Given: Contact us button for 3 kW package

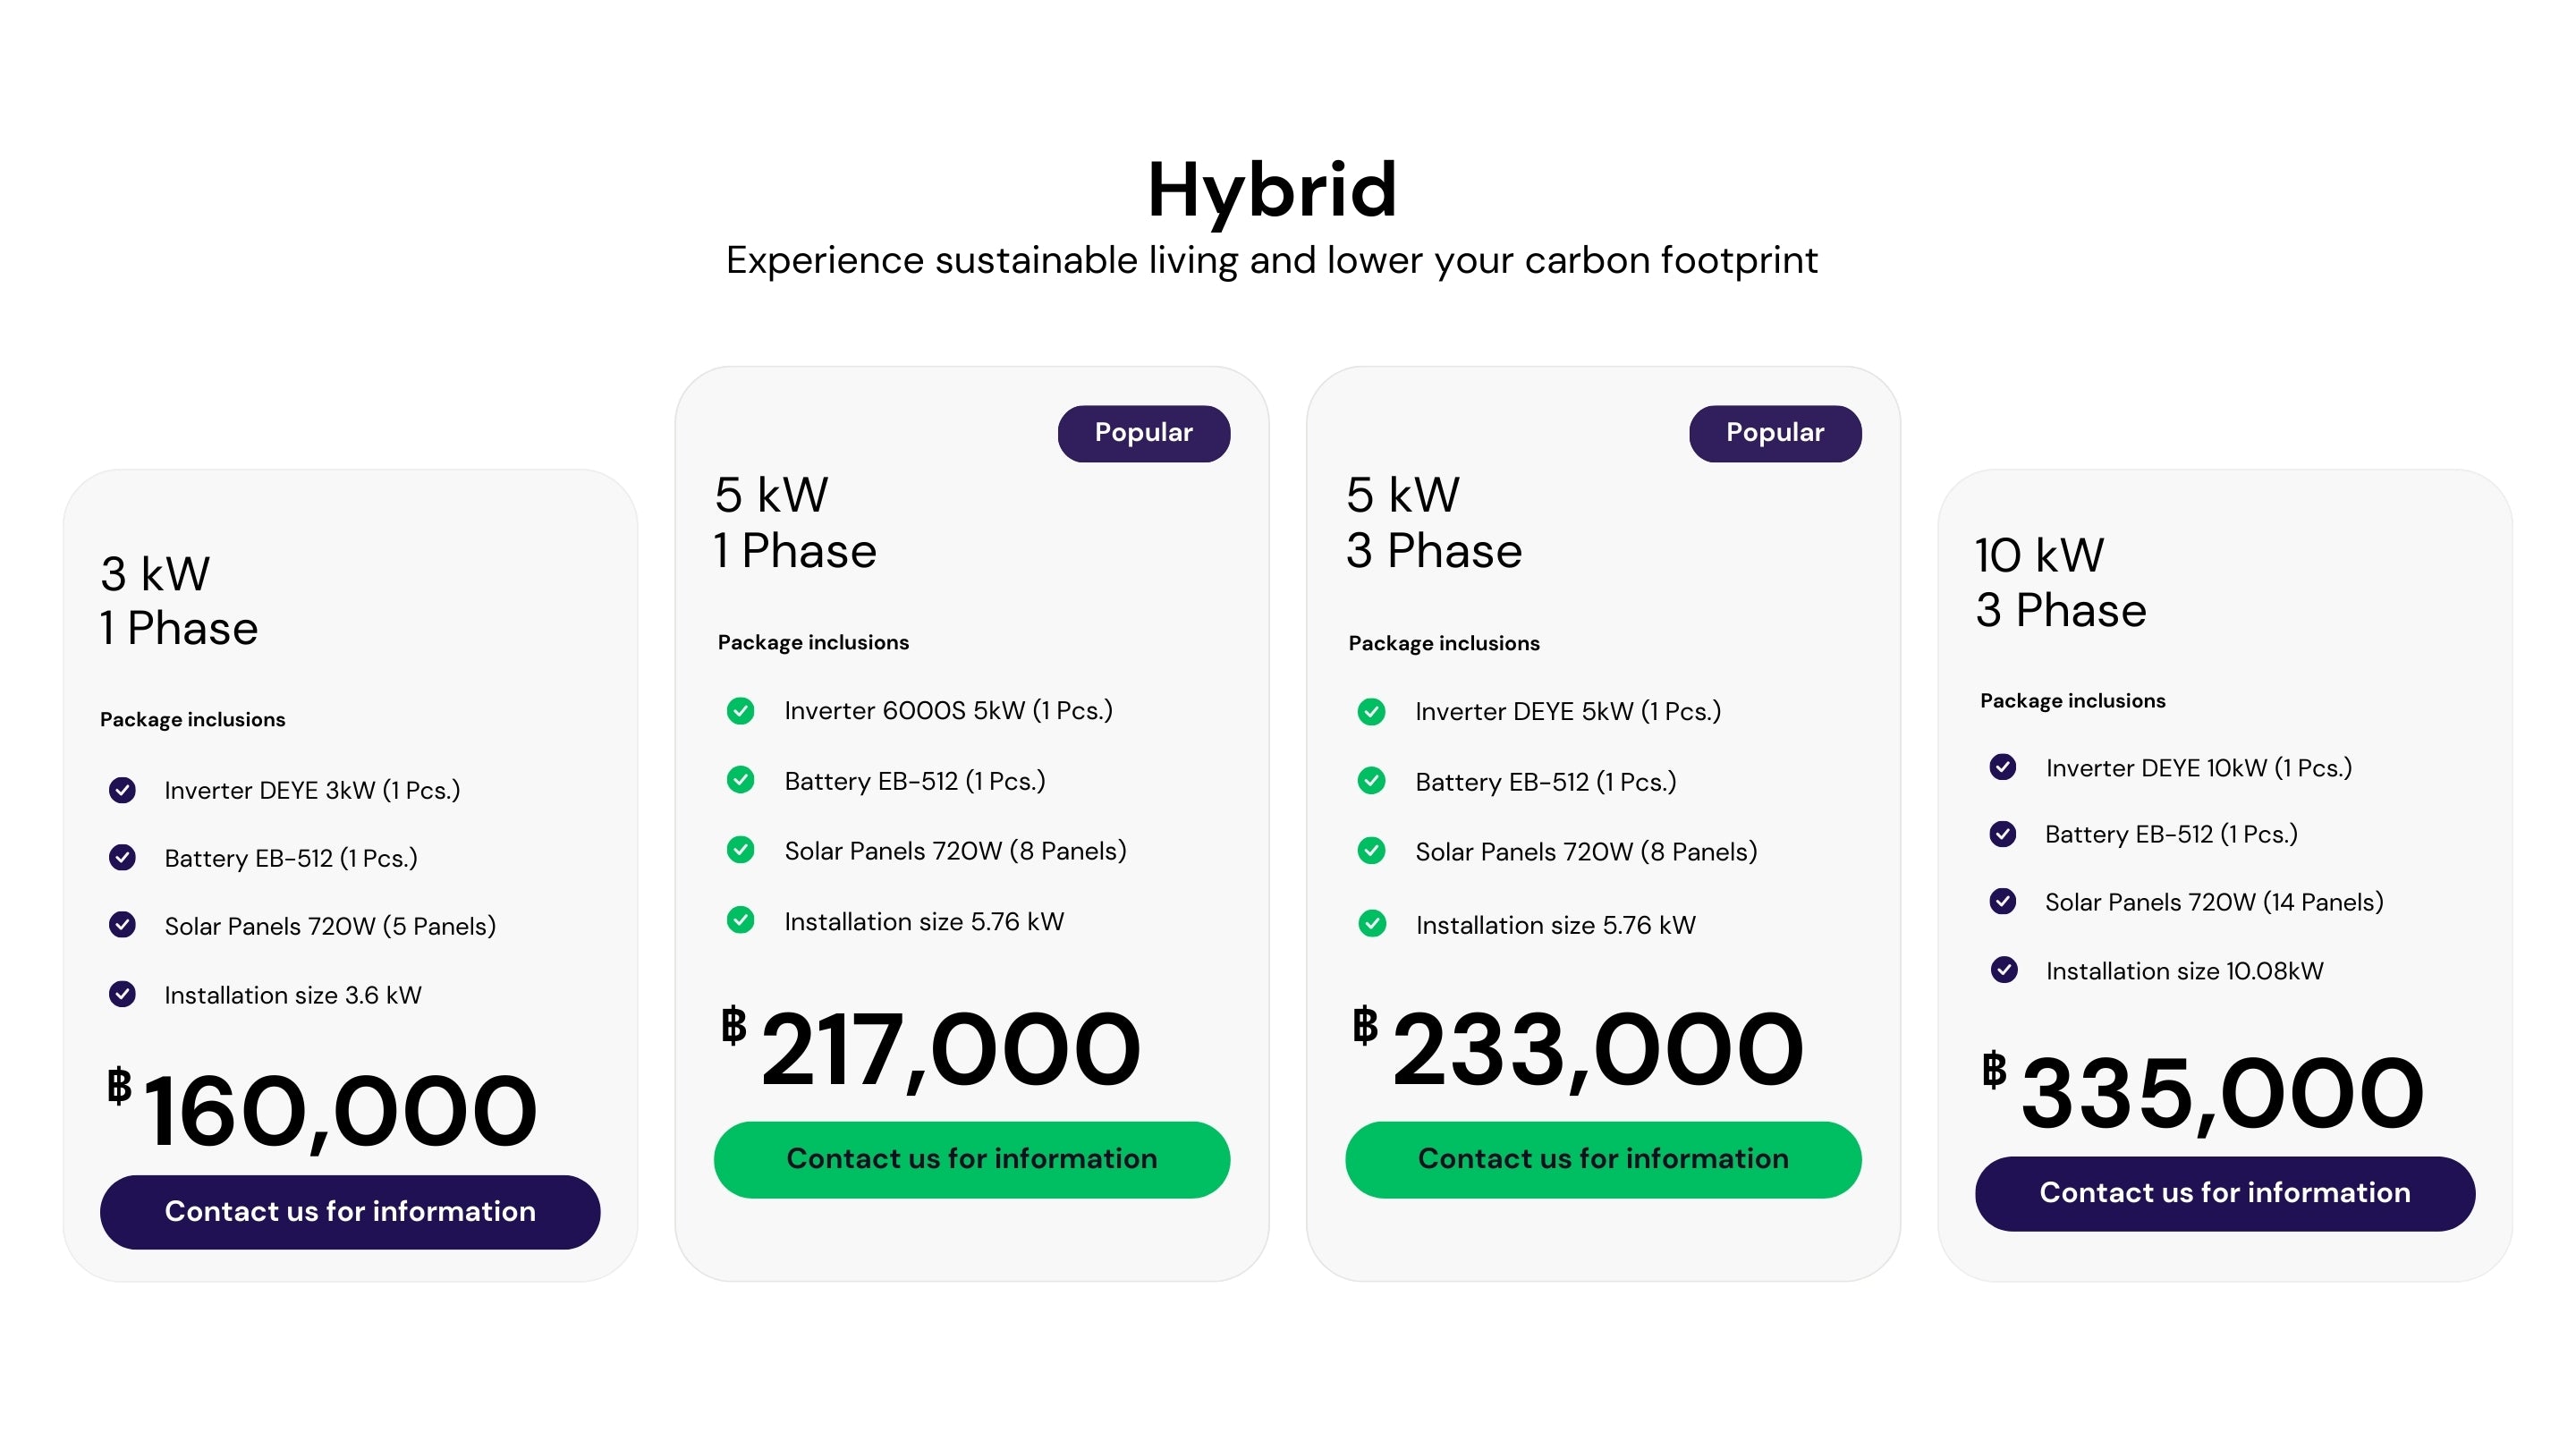Looking at the screenshot, I should tap(350, 1212).
